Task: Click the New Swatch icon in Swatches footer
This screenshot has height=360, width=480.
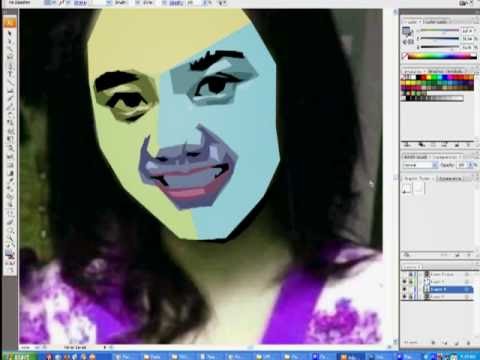Action: click(x=457, y=145)
